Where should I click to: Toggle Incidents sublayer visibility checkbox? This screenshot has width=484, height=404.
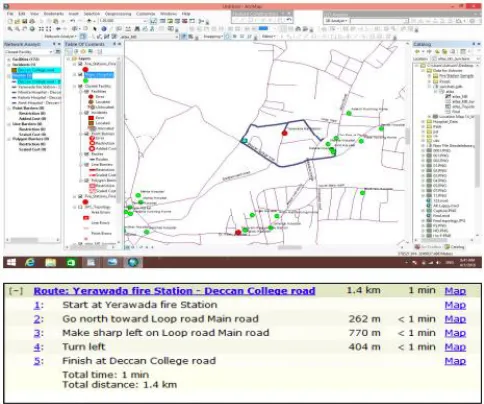[87, 113]
